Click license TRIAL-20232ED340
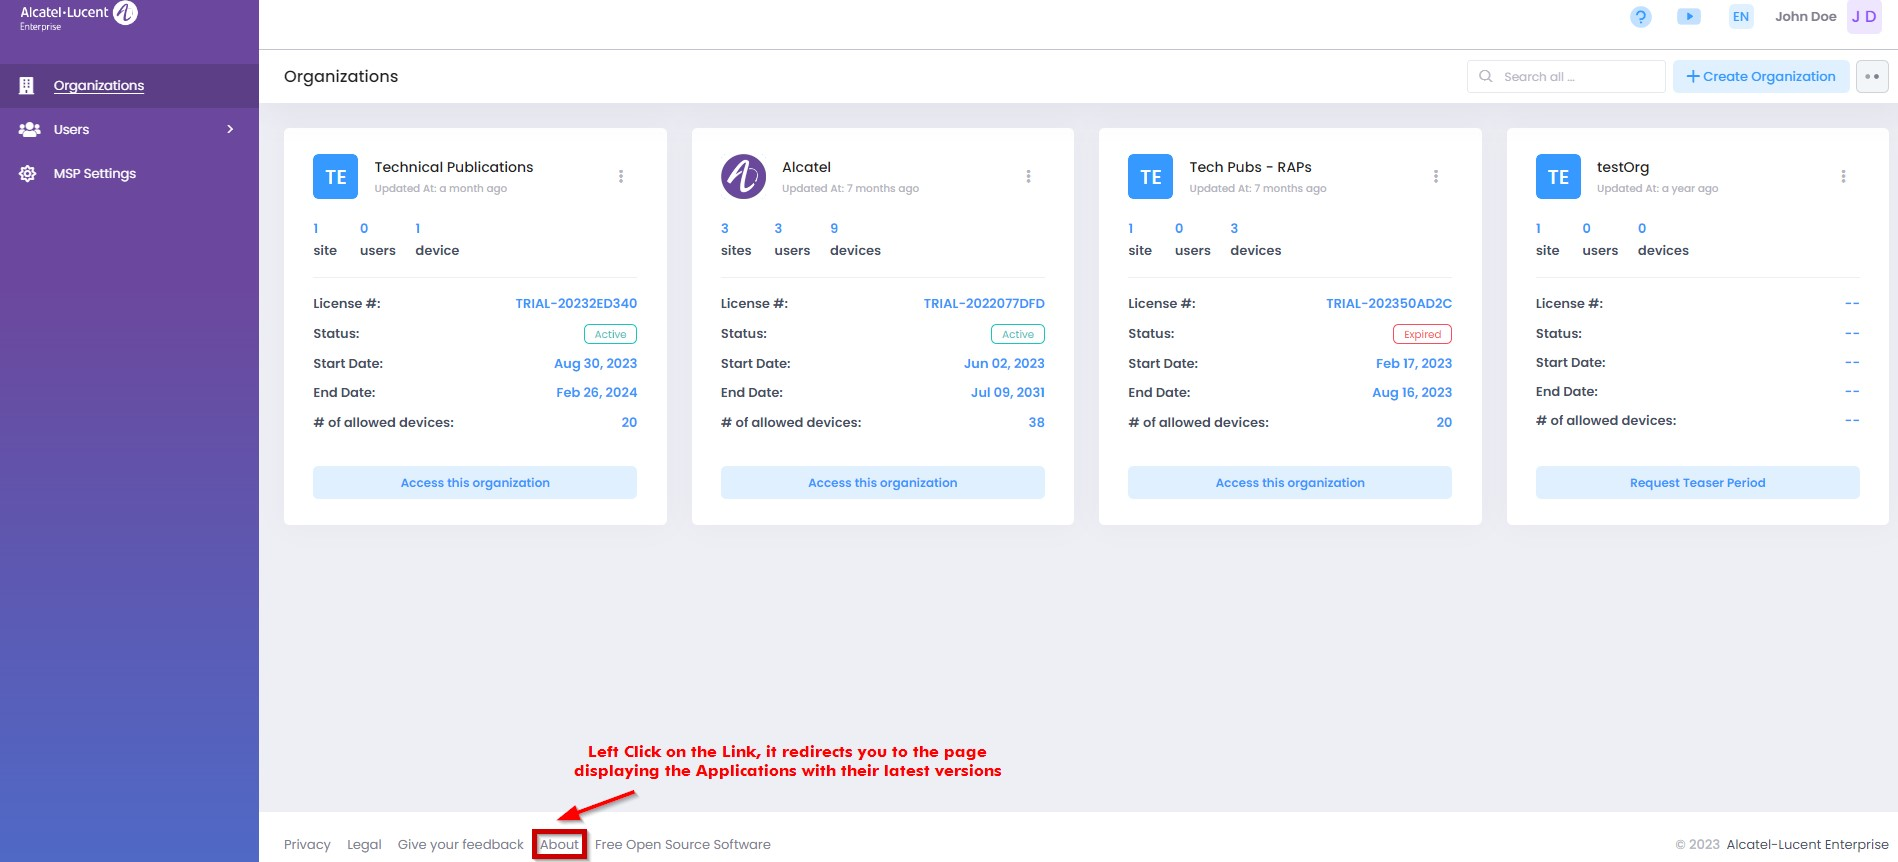 (576, 304)
